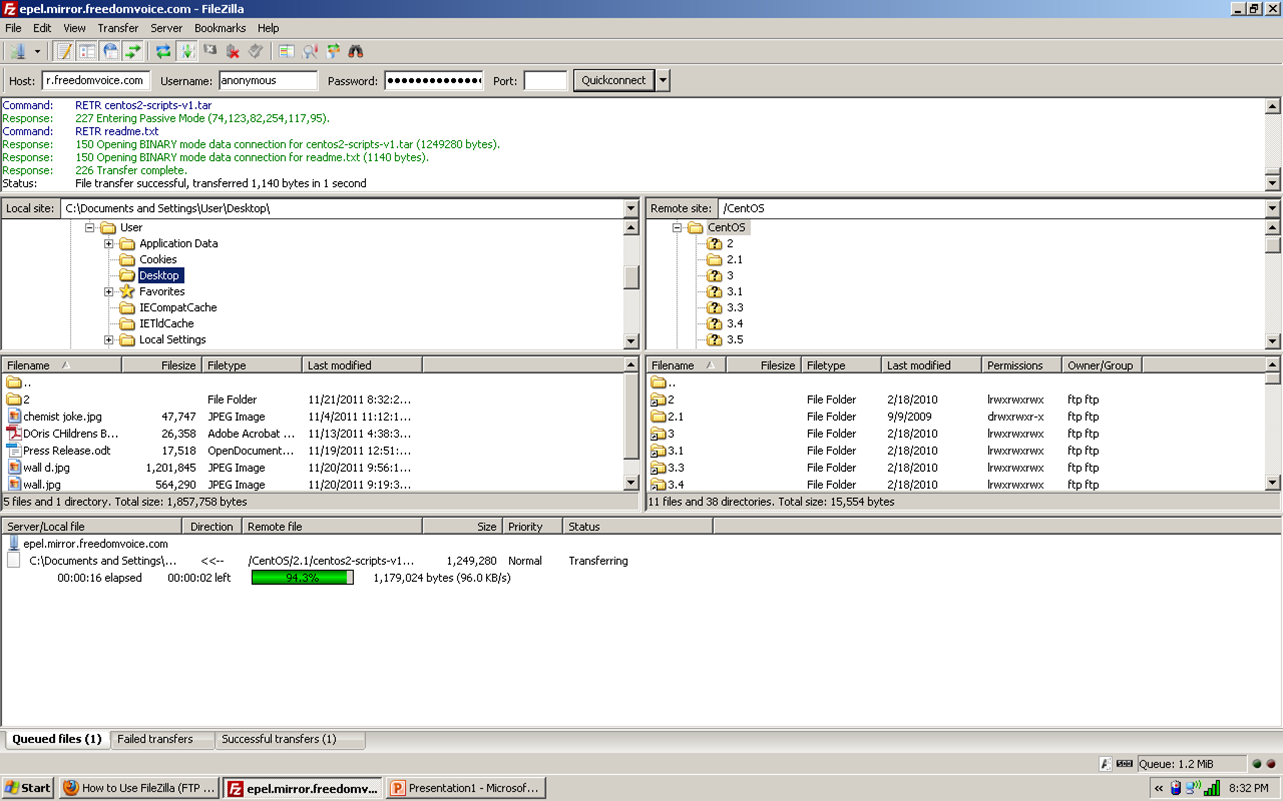
Task: Click transfer type indicator in status bar
Action: 1106,764
